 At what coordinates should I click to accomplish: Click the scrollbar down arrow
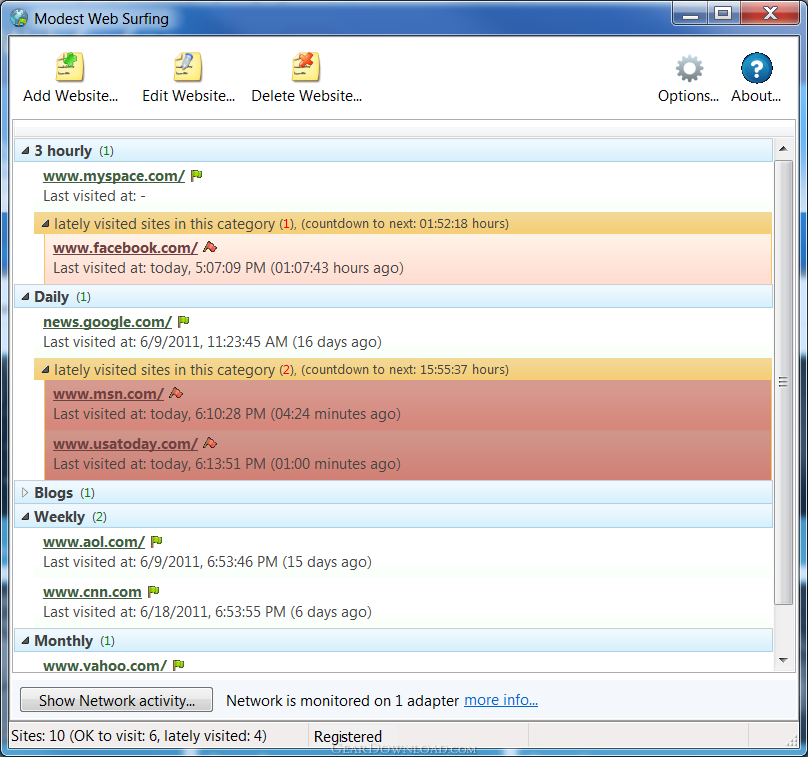[x=783, y=660]
